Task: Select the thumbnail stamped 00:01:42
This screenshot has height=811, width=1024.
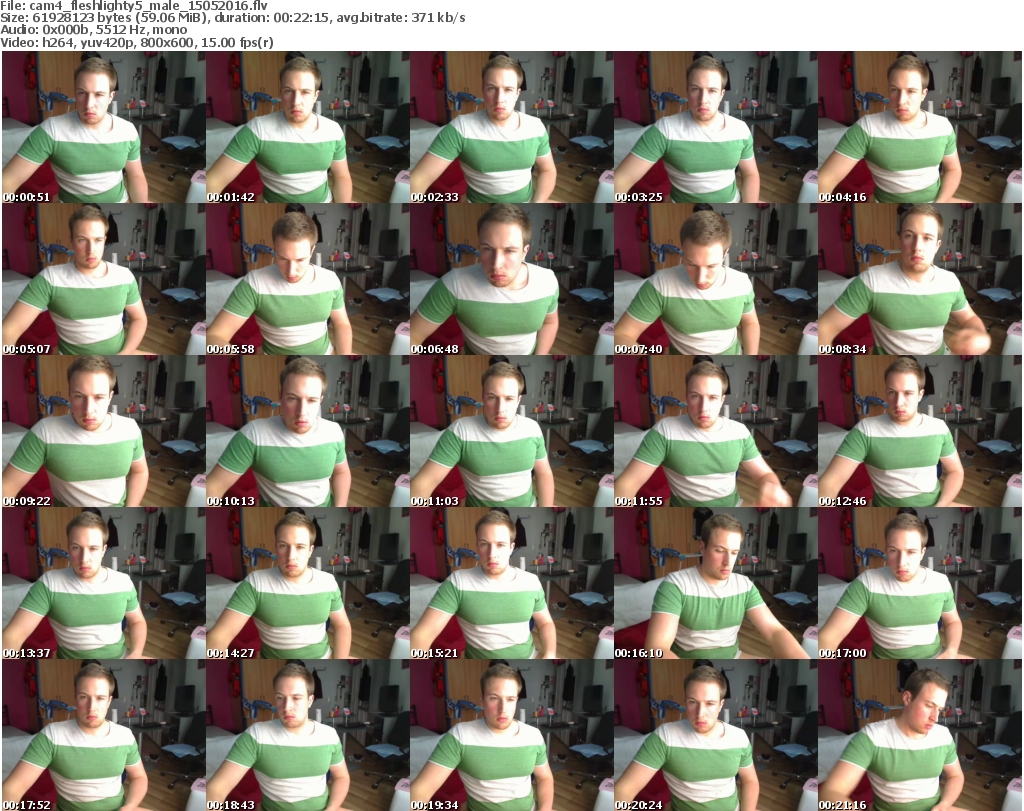Action: pos(308,127)
